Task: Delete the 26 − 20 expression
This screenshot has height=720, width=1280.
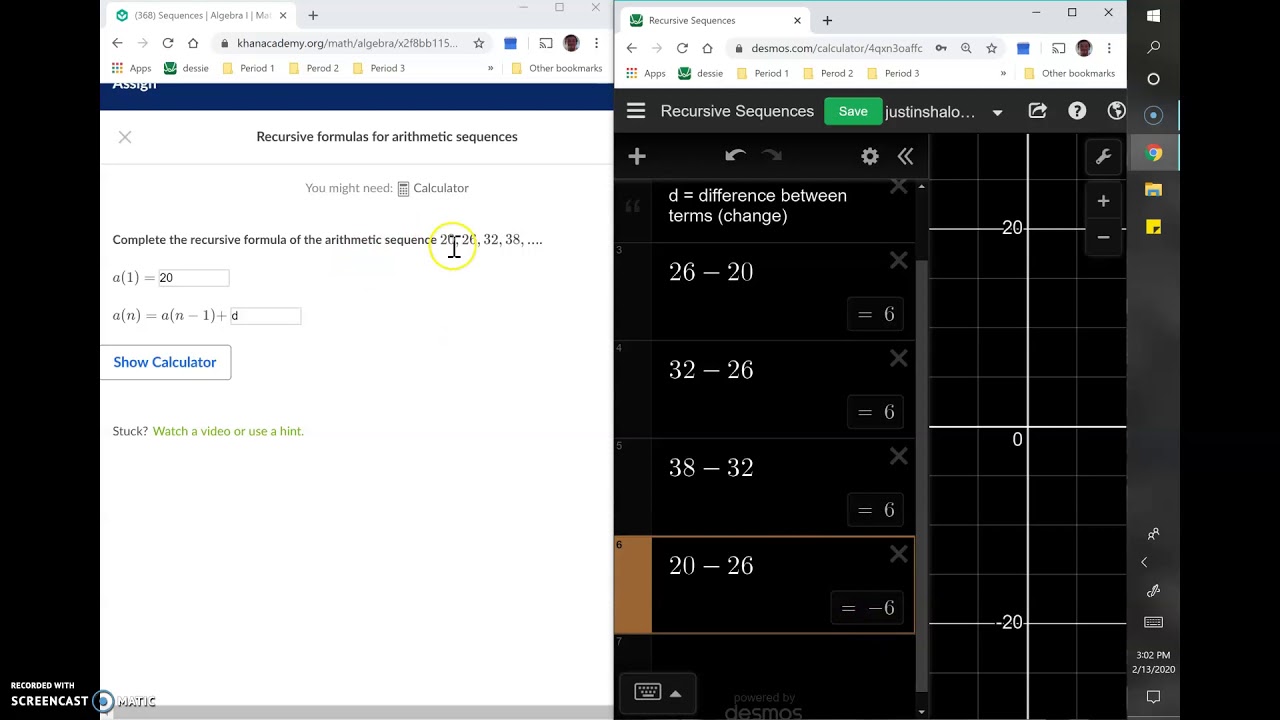Action: 898,261
